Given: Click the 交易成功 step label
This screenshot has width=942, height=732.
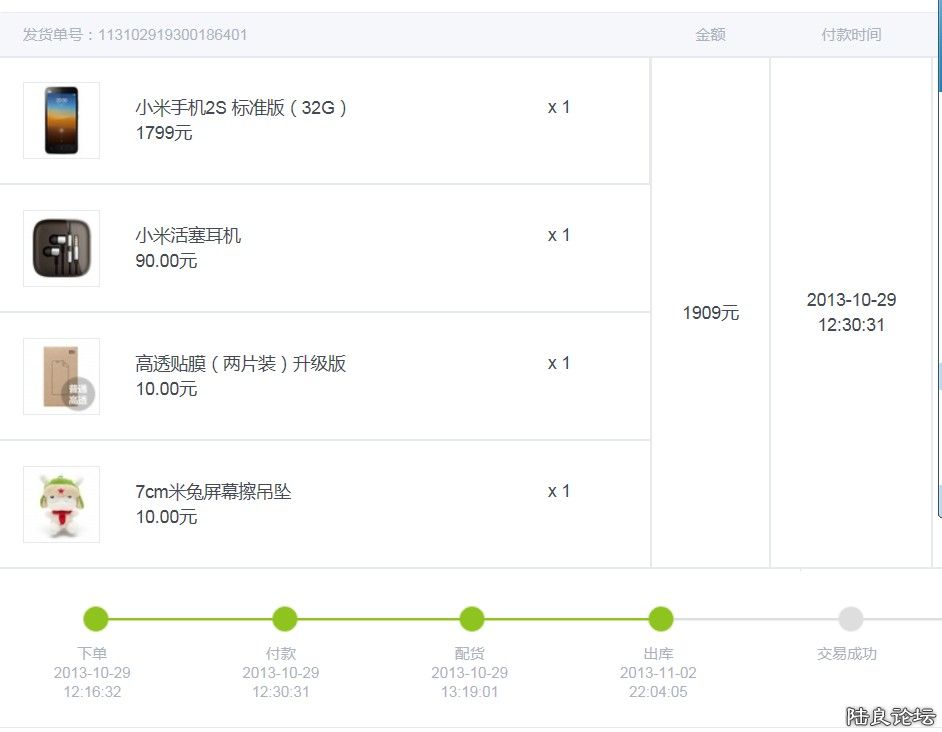Looking at the screenshot, I should 847,654.
